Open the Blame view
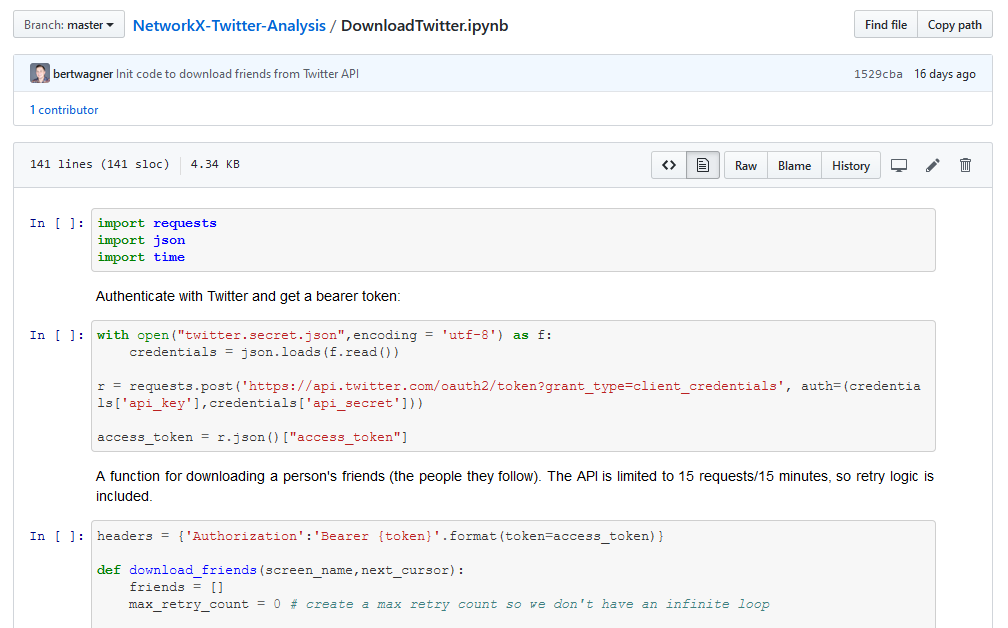This screenshot has height=628, width=1008. click(x=794, y=165)
